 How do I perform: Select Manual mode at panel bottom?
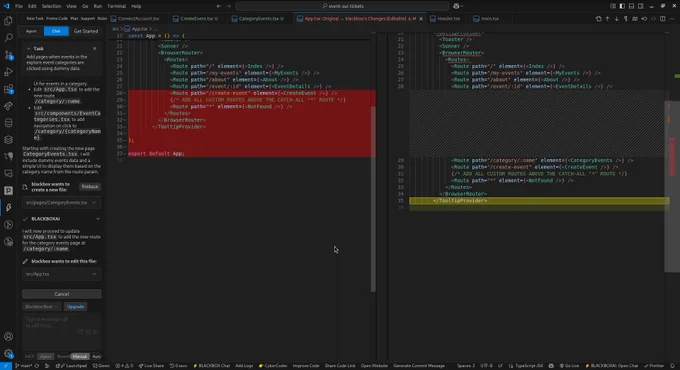click(80, 357)
